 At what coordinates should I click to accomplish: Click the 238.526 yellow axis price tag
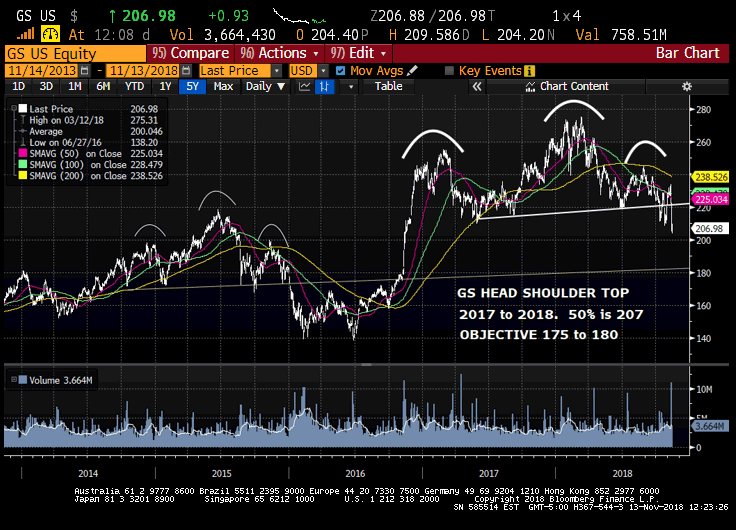[x=711, y=177]
